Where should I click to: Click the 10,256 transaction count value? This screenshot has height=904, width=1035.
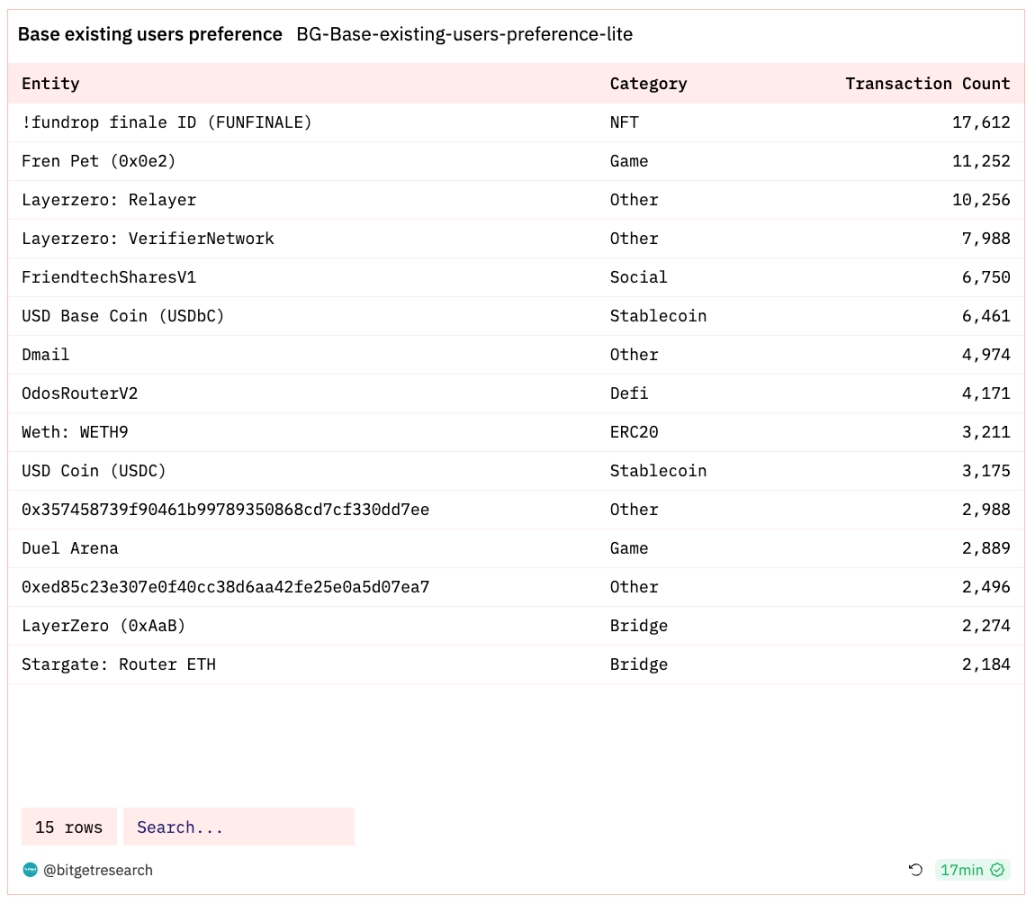[x=981, y=200]
